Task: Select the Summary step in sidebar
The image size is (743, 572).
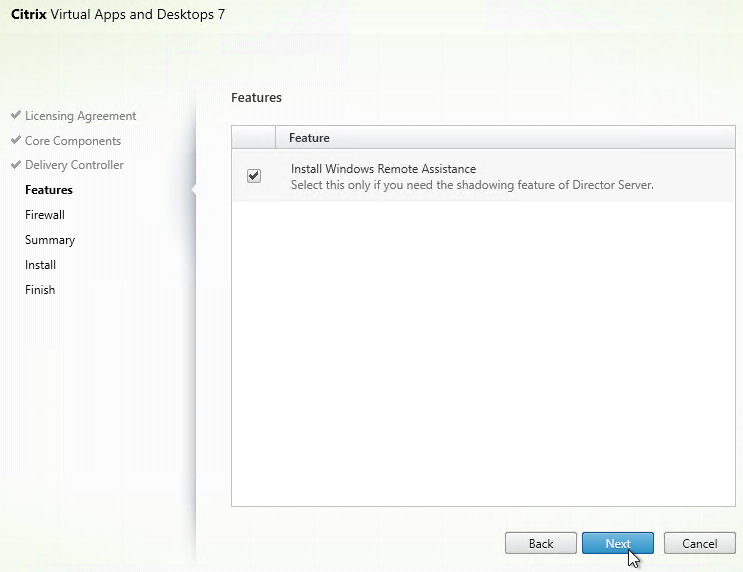Action: (x=50, y=240)
